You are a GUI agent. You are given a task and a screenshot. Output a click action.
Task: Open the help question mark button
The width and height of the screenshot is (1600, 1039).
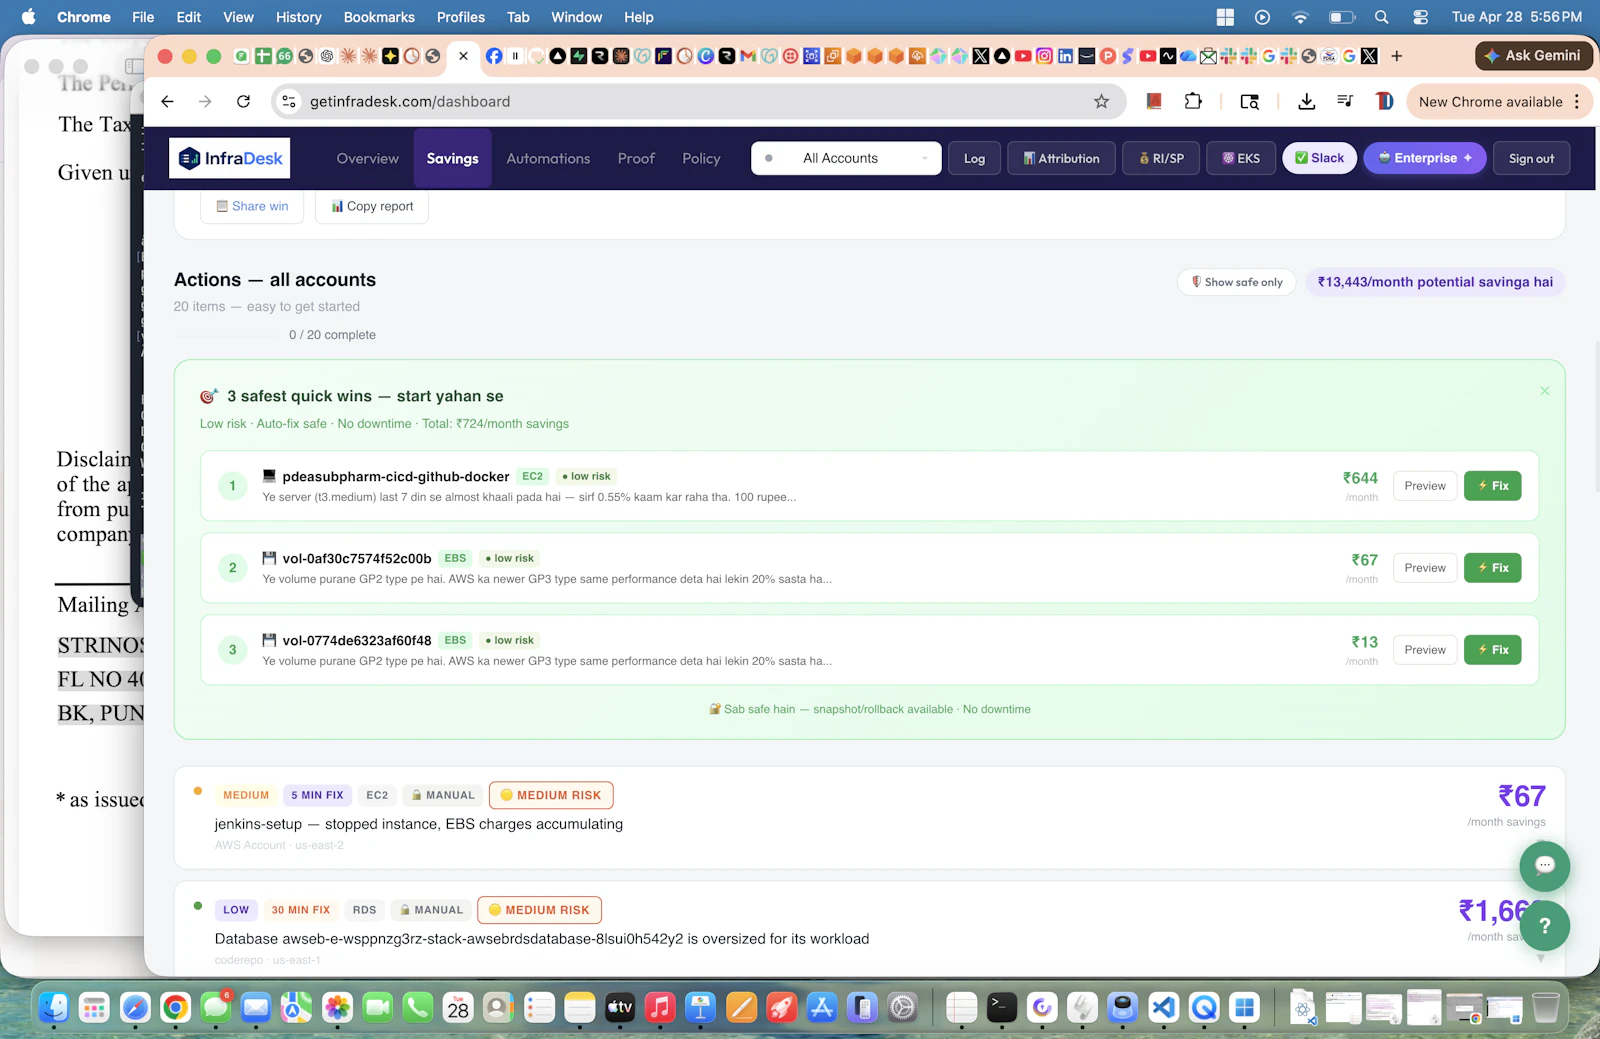point(1545,926)
